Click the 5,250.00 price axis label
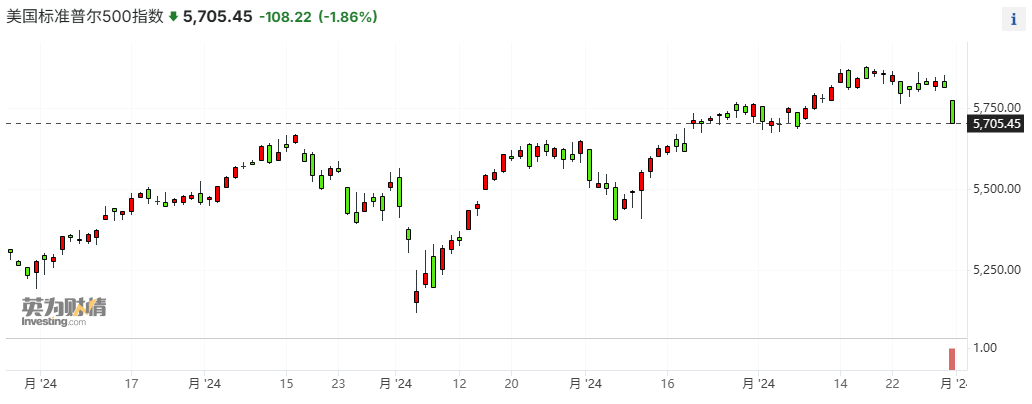Viewport: 1032px width, 404px height. 995,269
